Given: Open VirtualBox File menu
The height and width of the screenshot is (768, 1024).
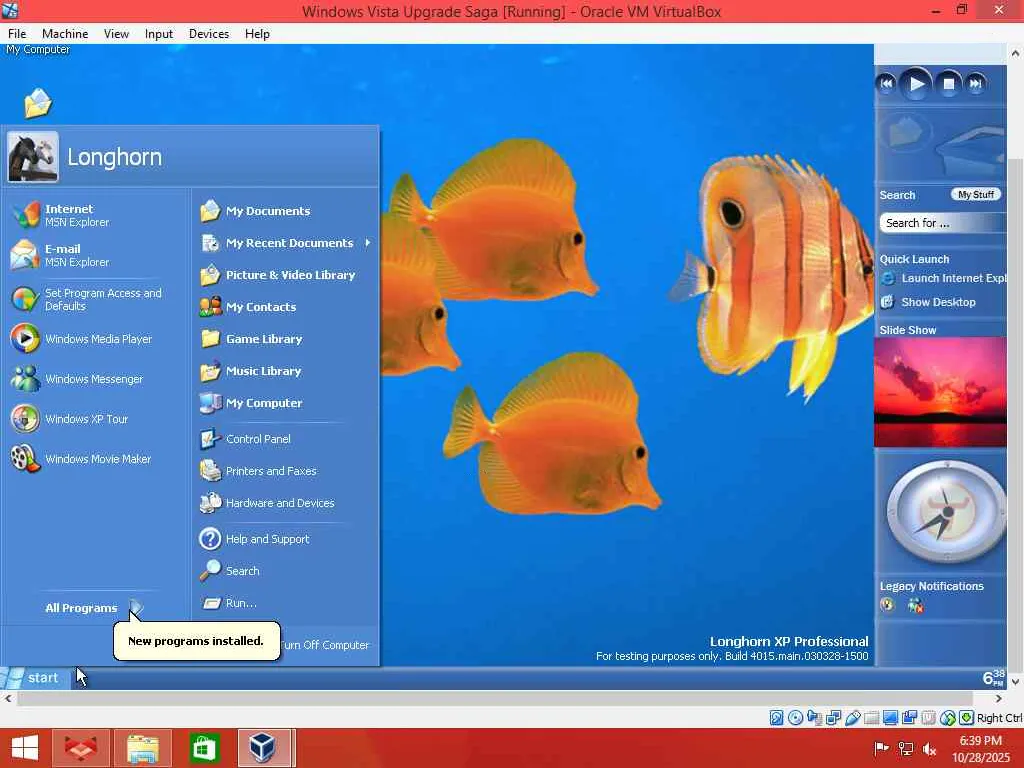Looking at the screenshot, I should tap(17, 33).
